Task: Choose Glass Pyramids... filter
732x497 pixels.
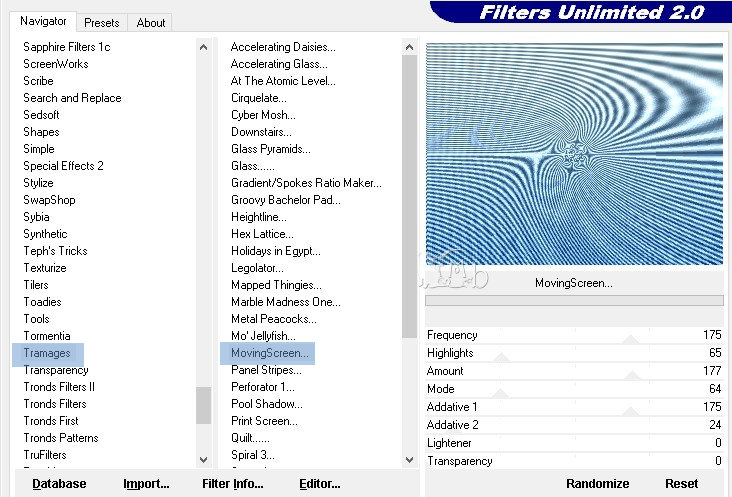Action: tap(271, 149)
